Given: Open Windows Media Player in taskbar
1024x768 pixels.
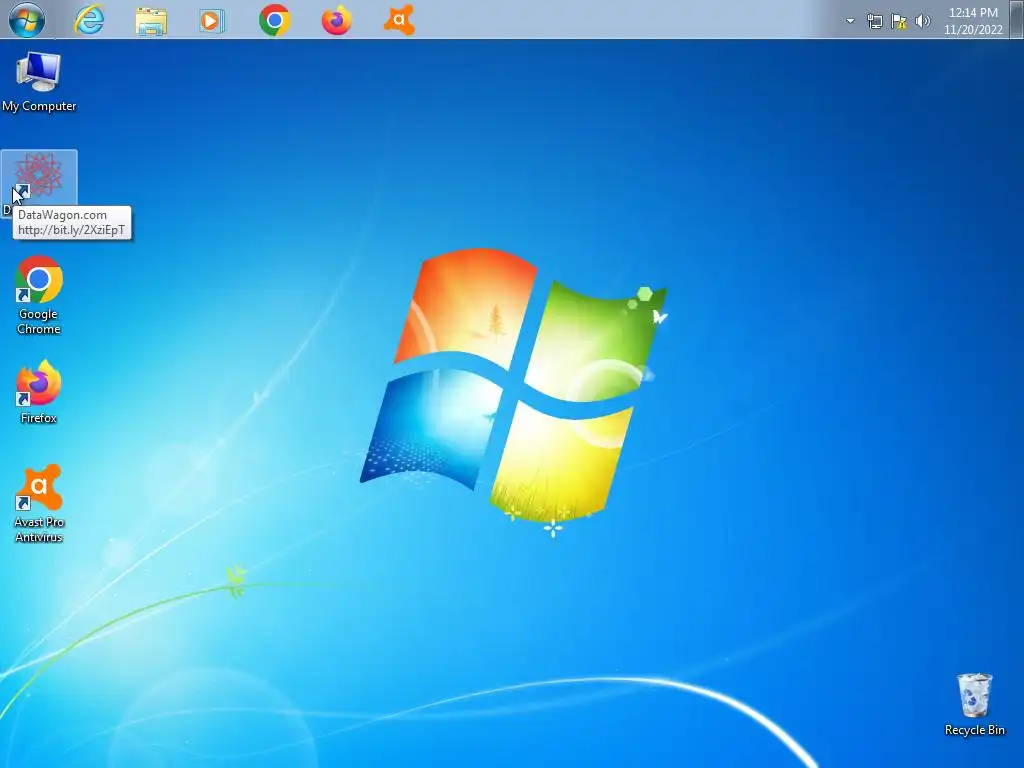Looking at the screenshot, I should (212, 21).
